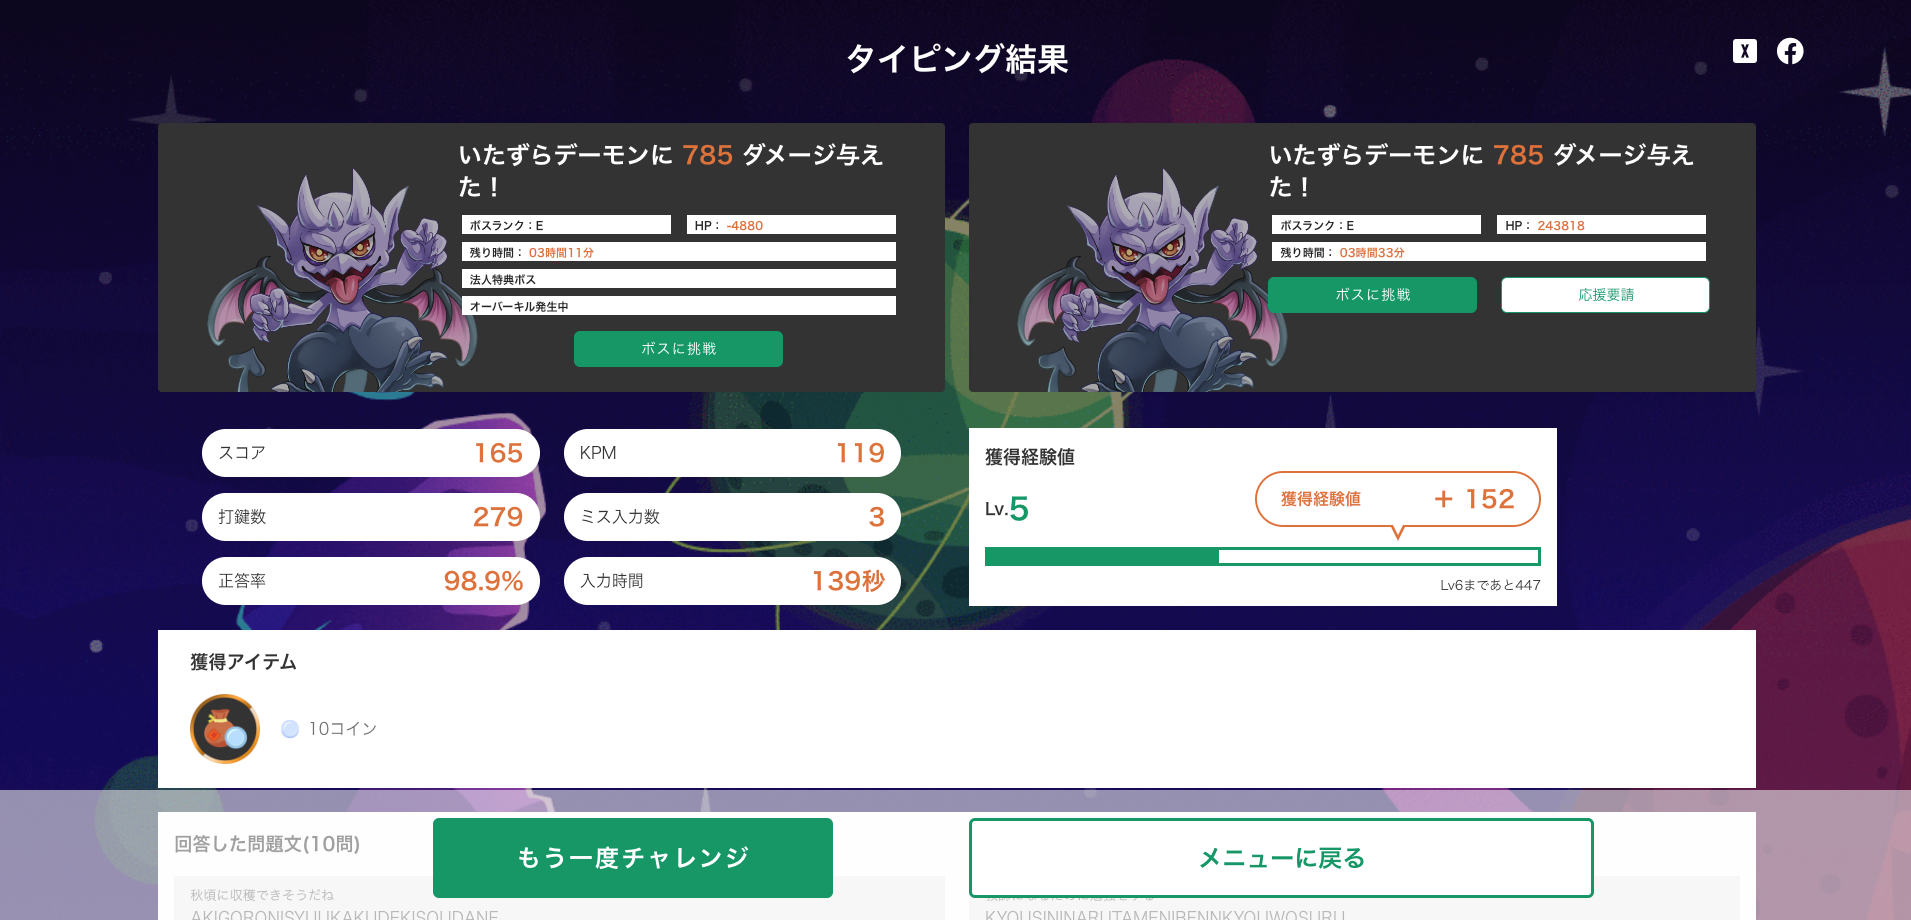
Task: Request support with 応援要請 button
Action: point(1605,295)
